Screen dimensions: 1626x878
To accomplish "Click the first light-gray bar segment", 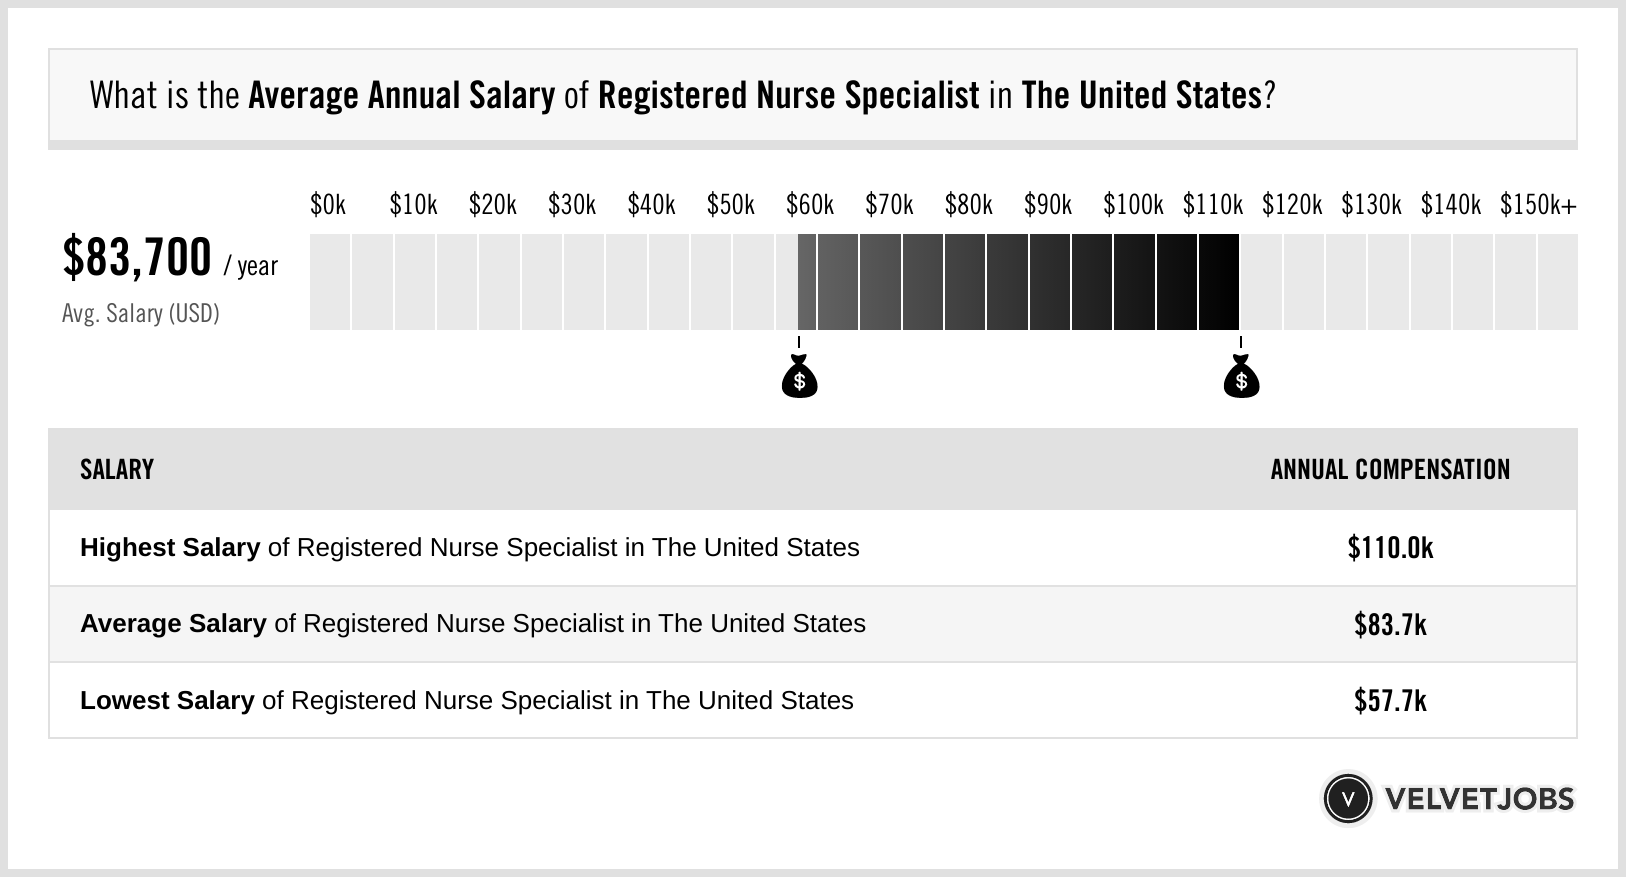I will tap(330, 282).
